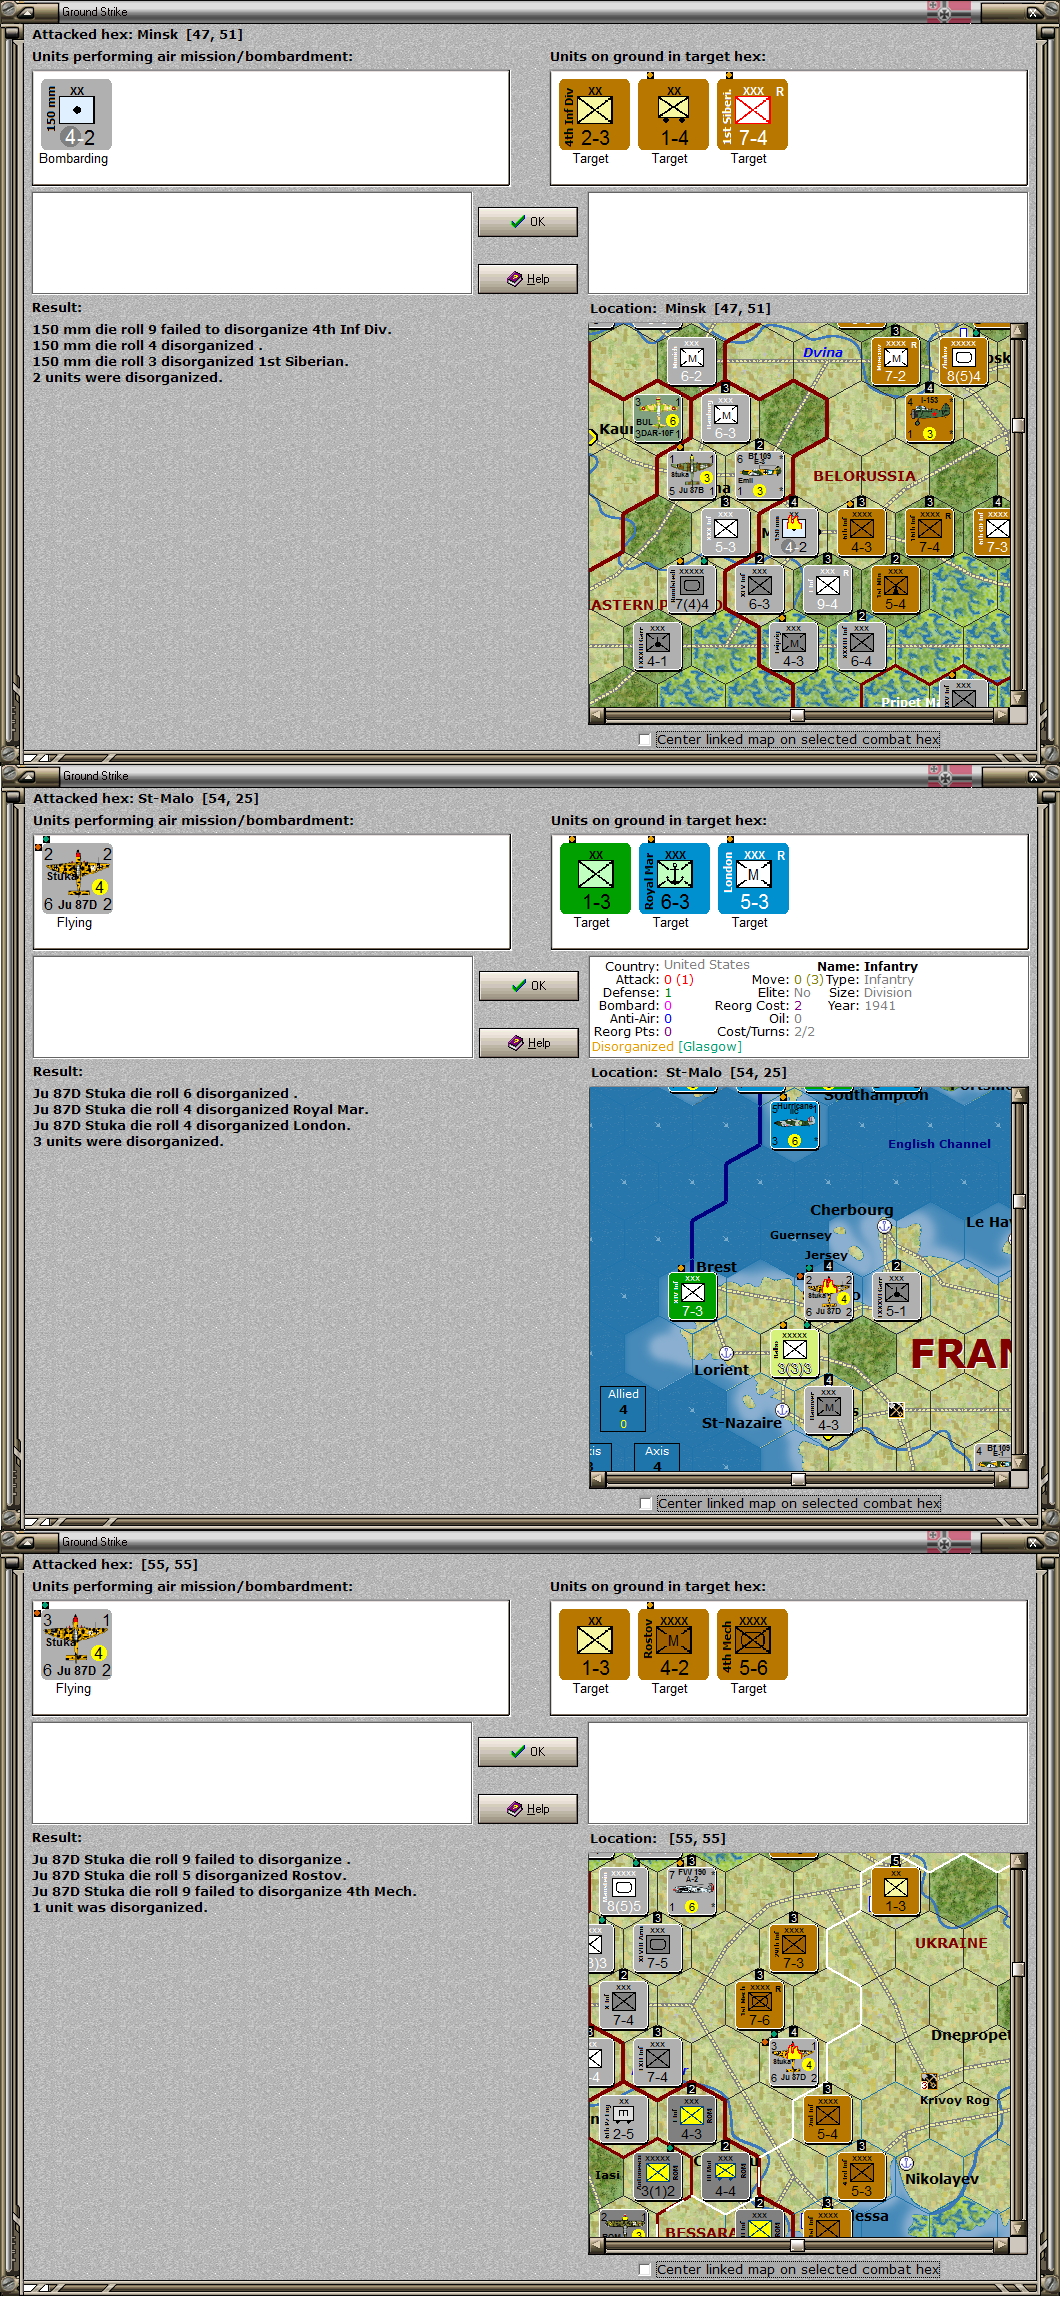Click the Allied score box on France map
This screenshot has height=2300, width=1060.
tap(623, 1409)
